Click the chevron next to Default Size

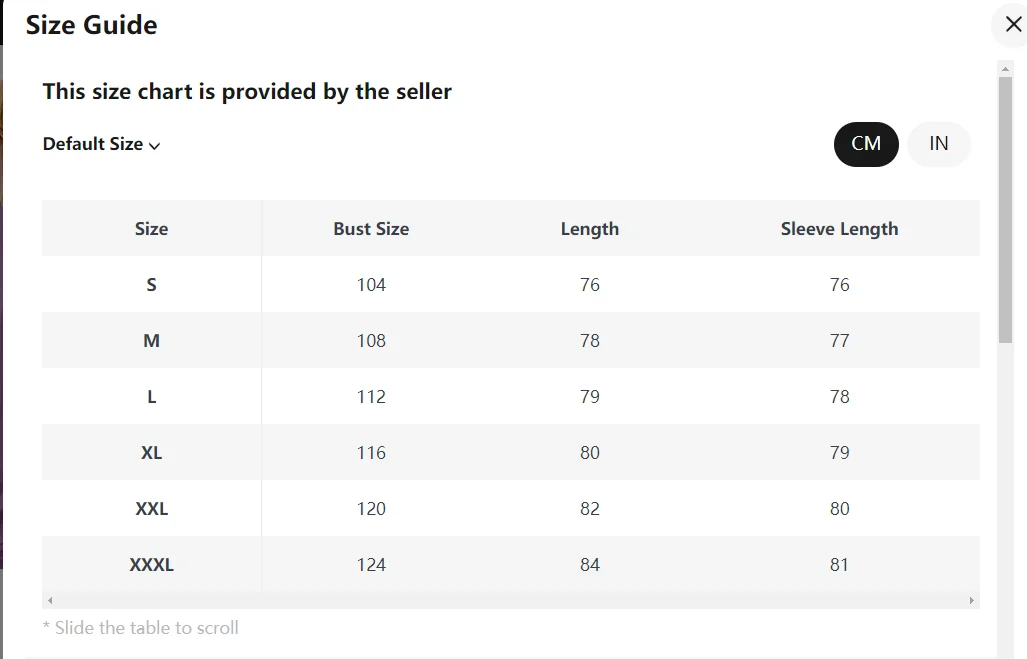point(155,146)
